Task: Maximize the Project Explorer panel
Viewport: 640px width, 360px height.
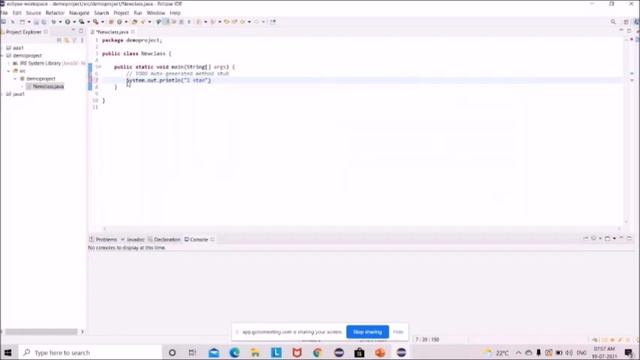Action: (x=81, y=31)
